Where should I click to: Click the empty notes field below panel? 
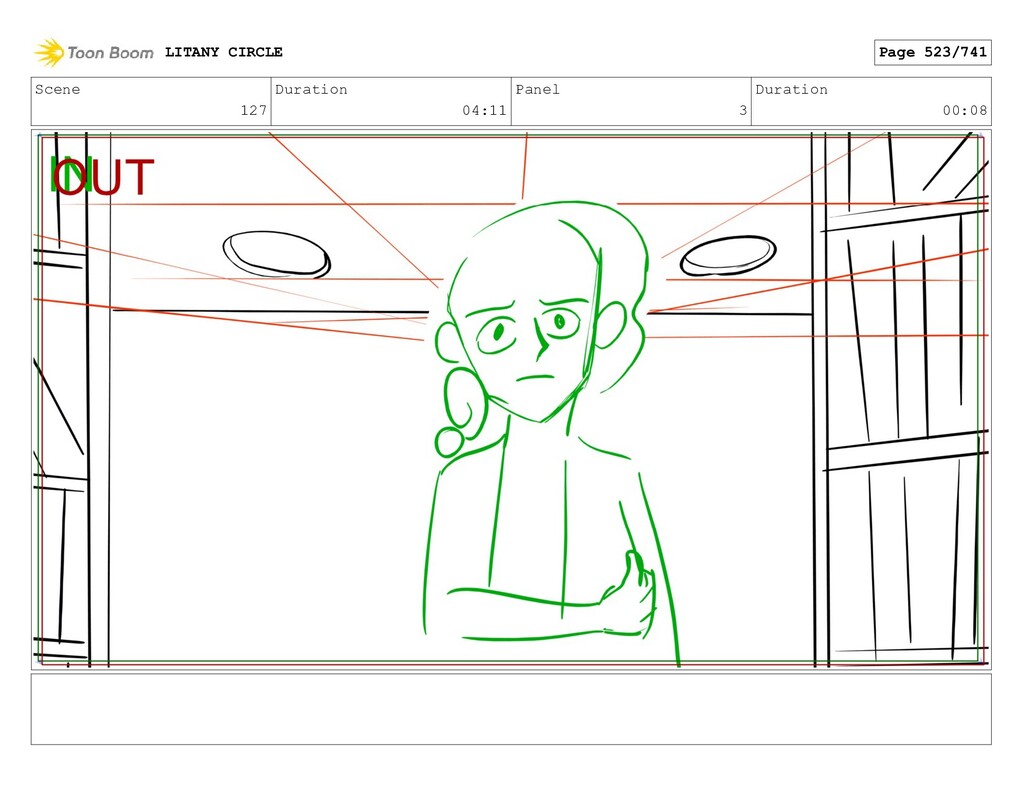pyautogui.click(x=511, y=709)
